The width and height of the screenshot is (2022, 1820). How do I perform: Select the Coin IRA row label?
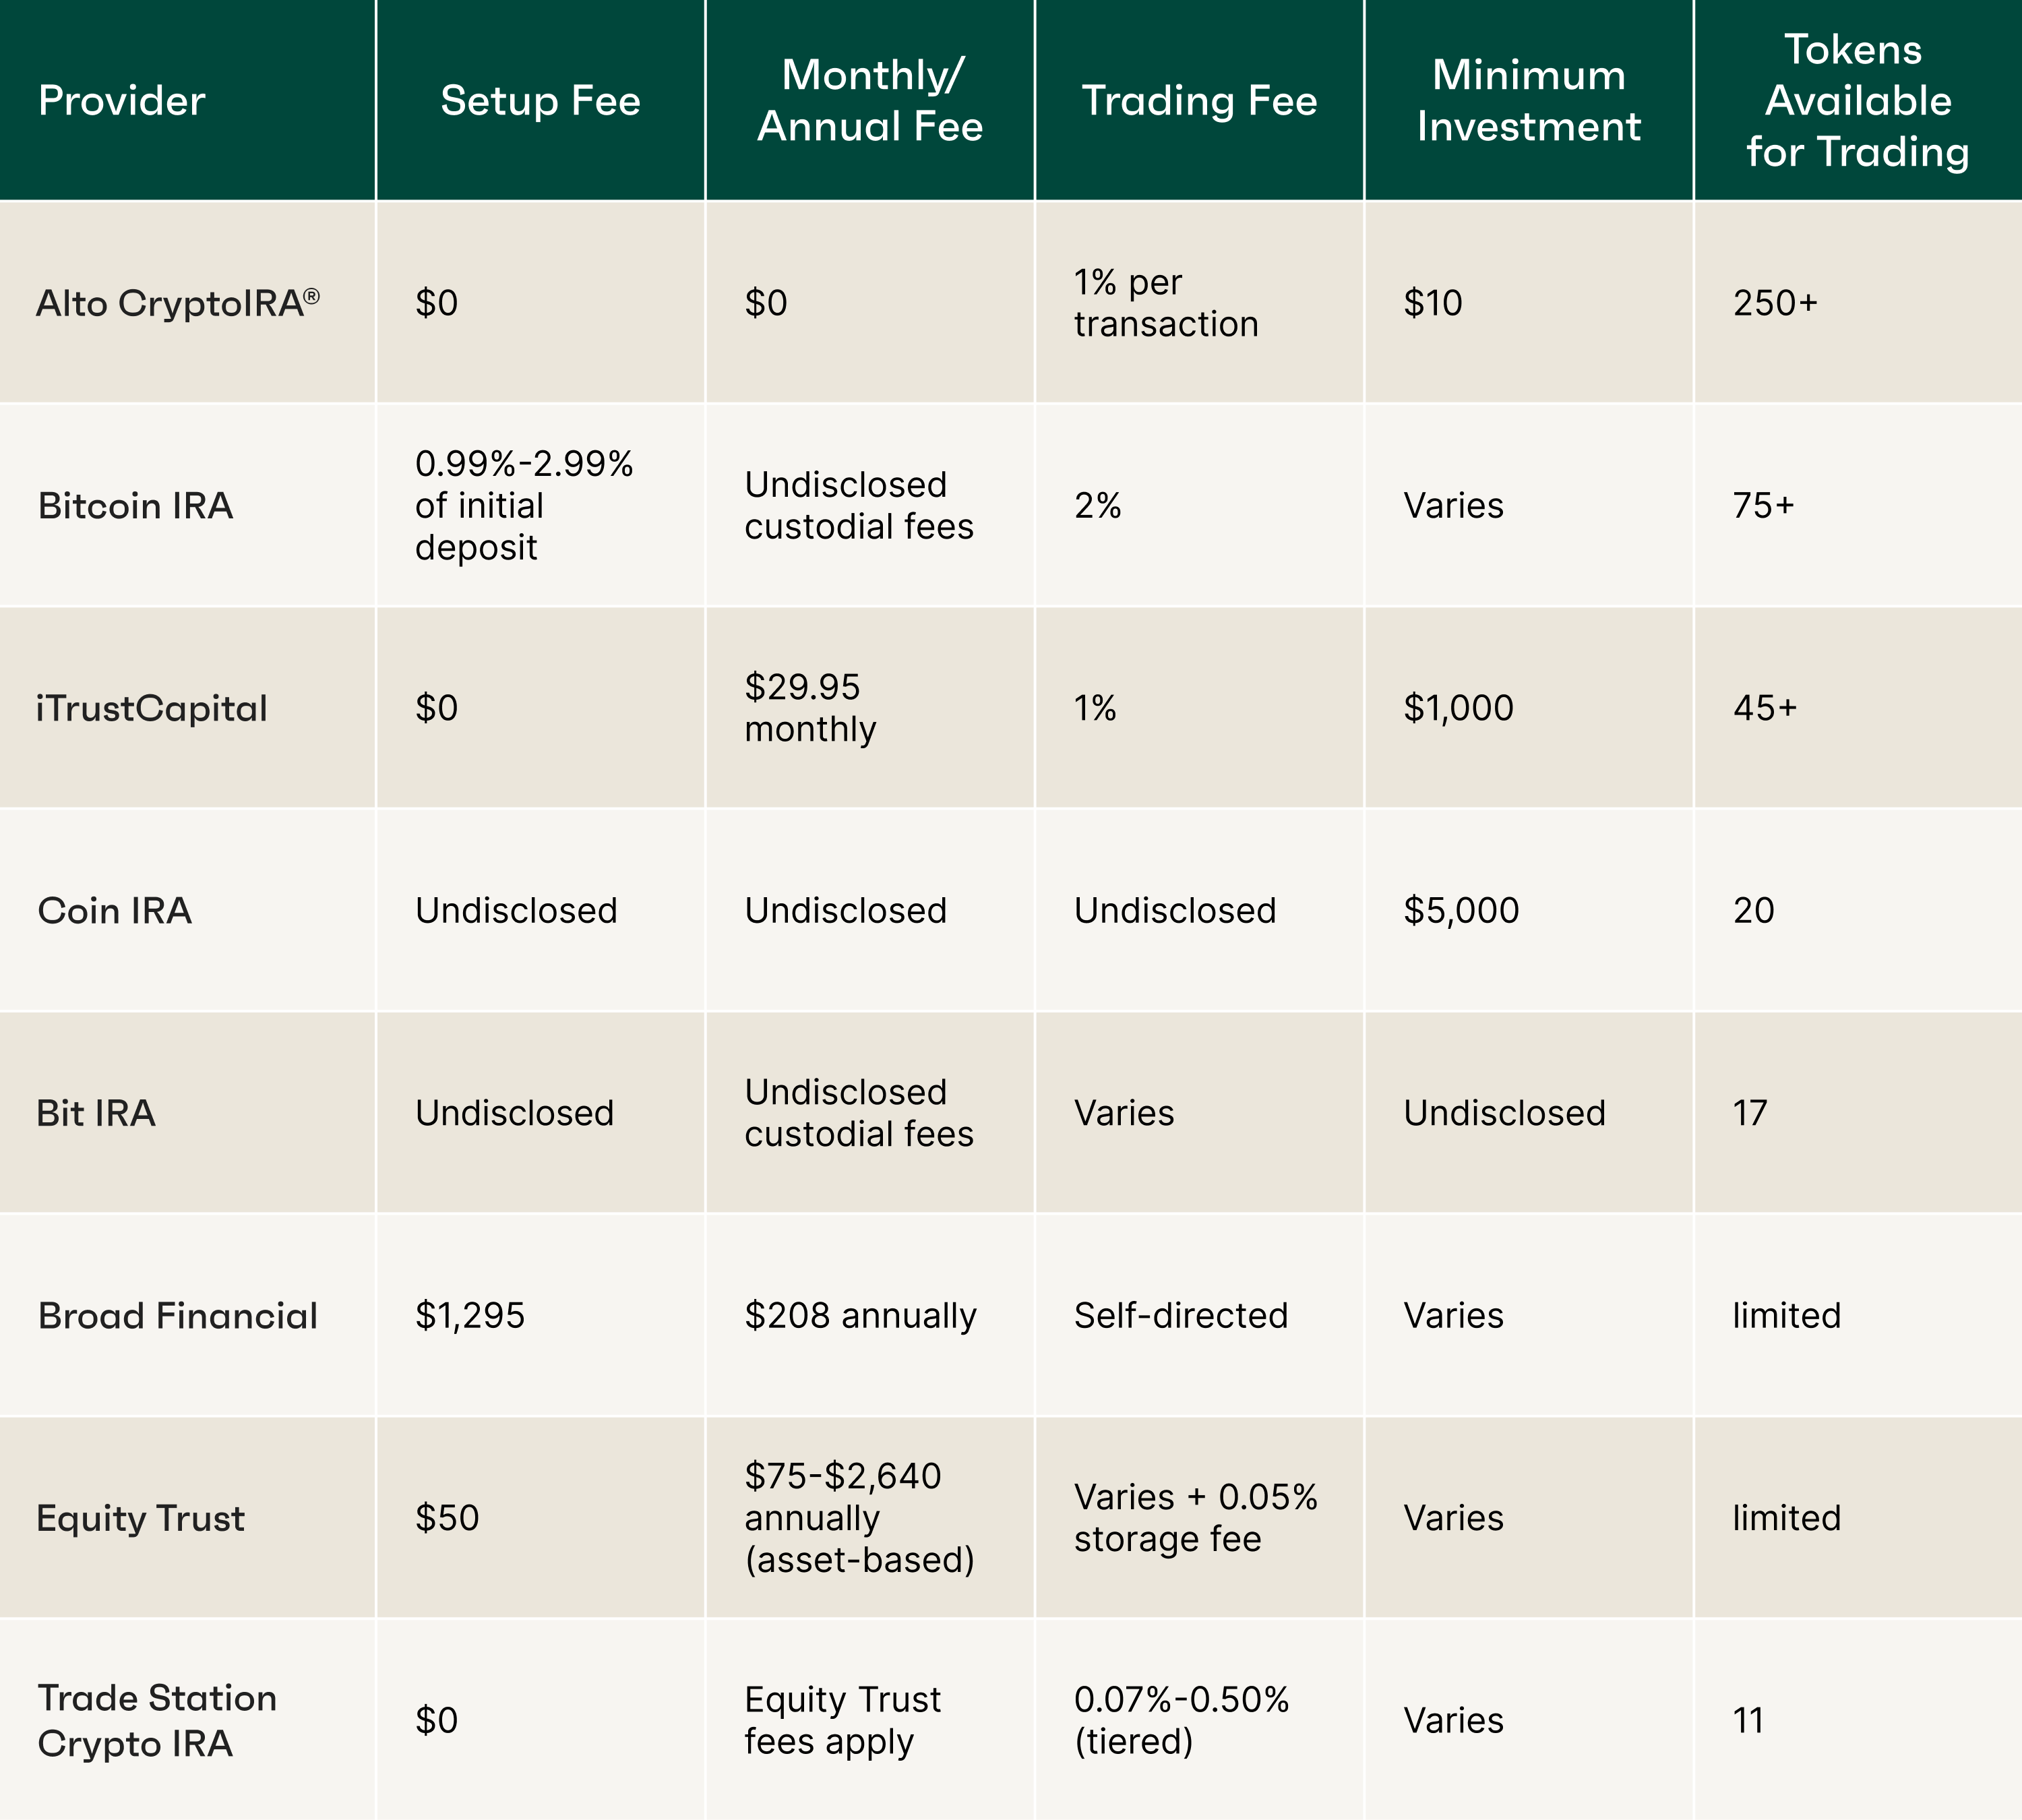(114, 911)
